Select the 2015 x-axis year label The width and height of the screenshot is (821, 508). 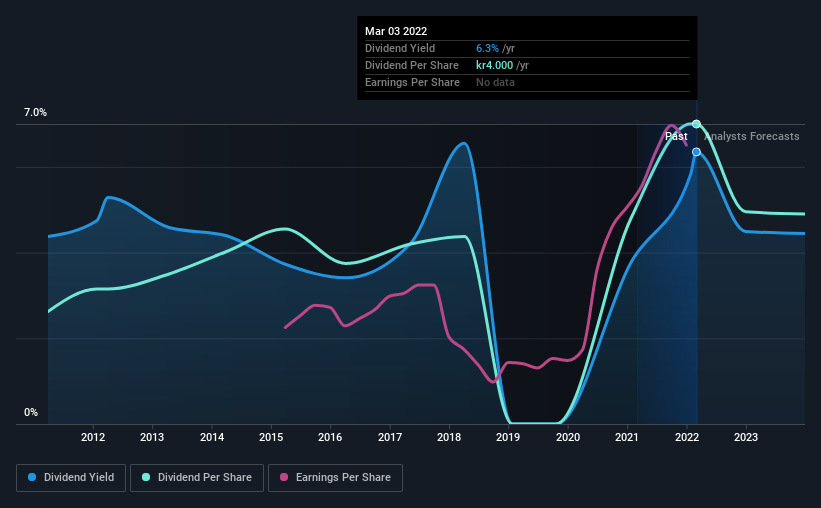[271, 437]
